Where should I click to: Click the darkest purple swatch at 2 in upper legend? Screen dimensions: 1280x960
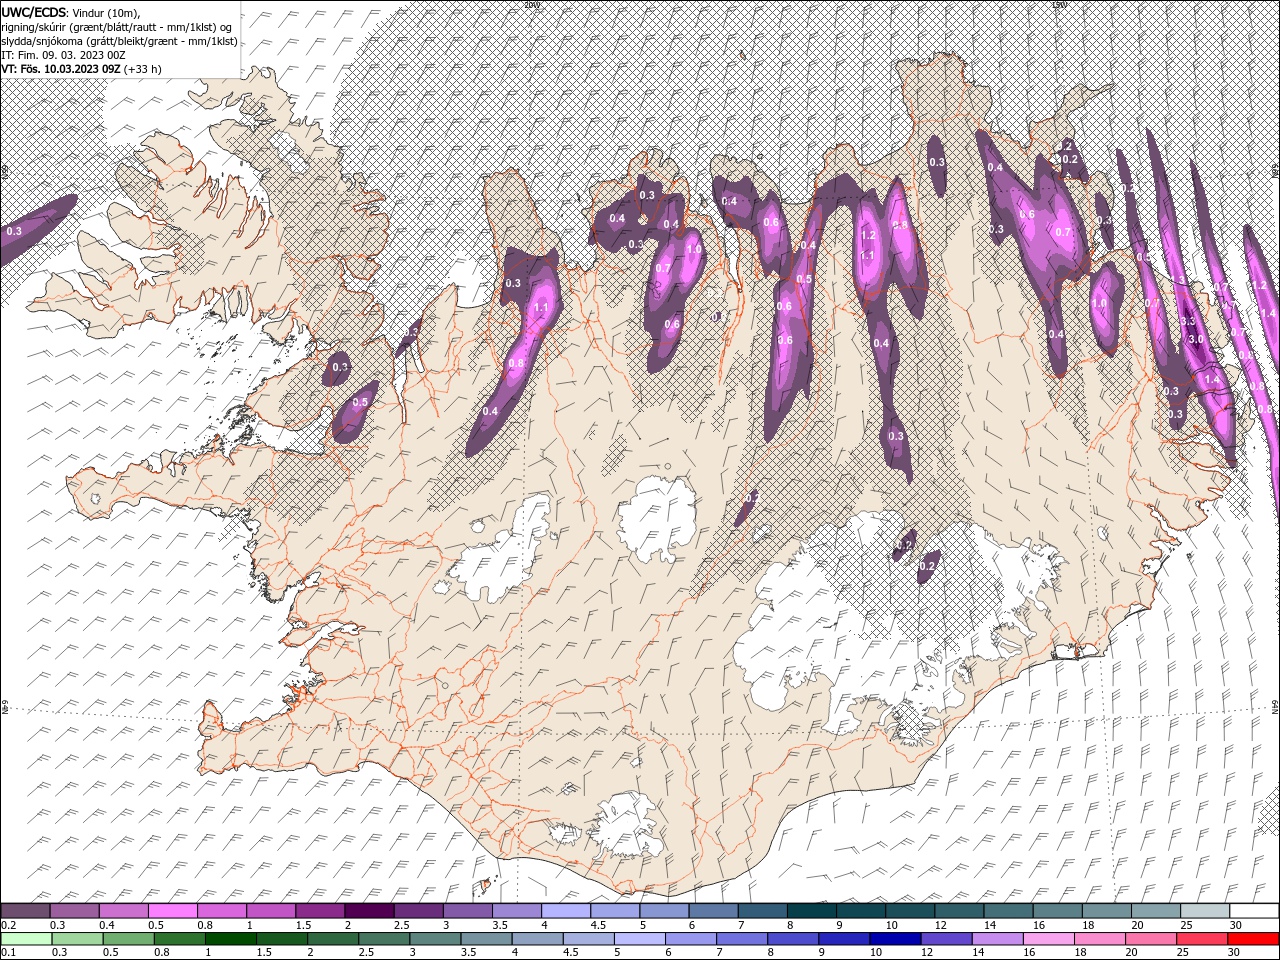click(369, 911)
